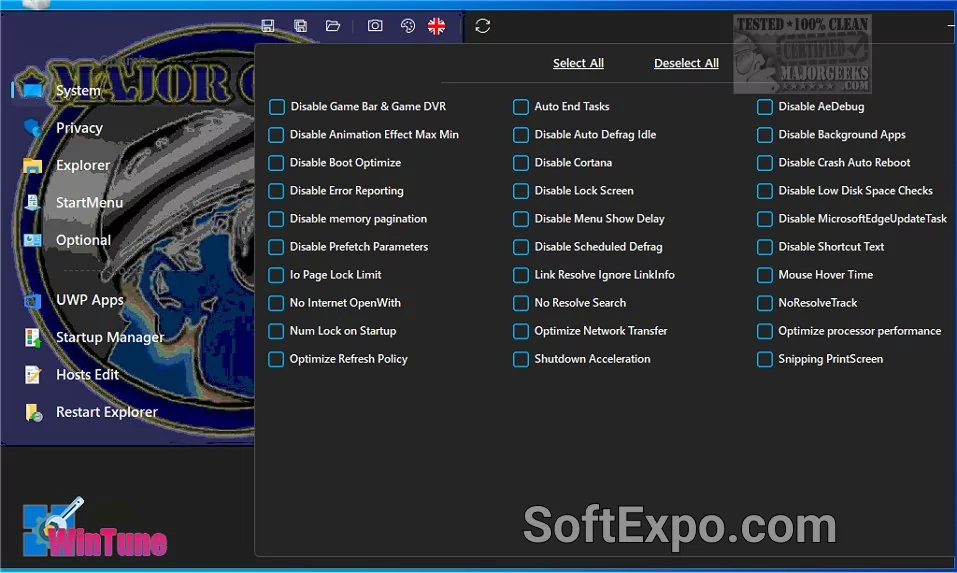Enable Disable Game Bar & Game DVR
Viewport: 957px width, 573px height.
[276, 107]
